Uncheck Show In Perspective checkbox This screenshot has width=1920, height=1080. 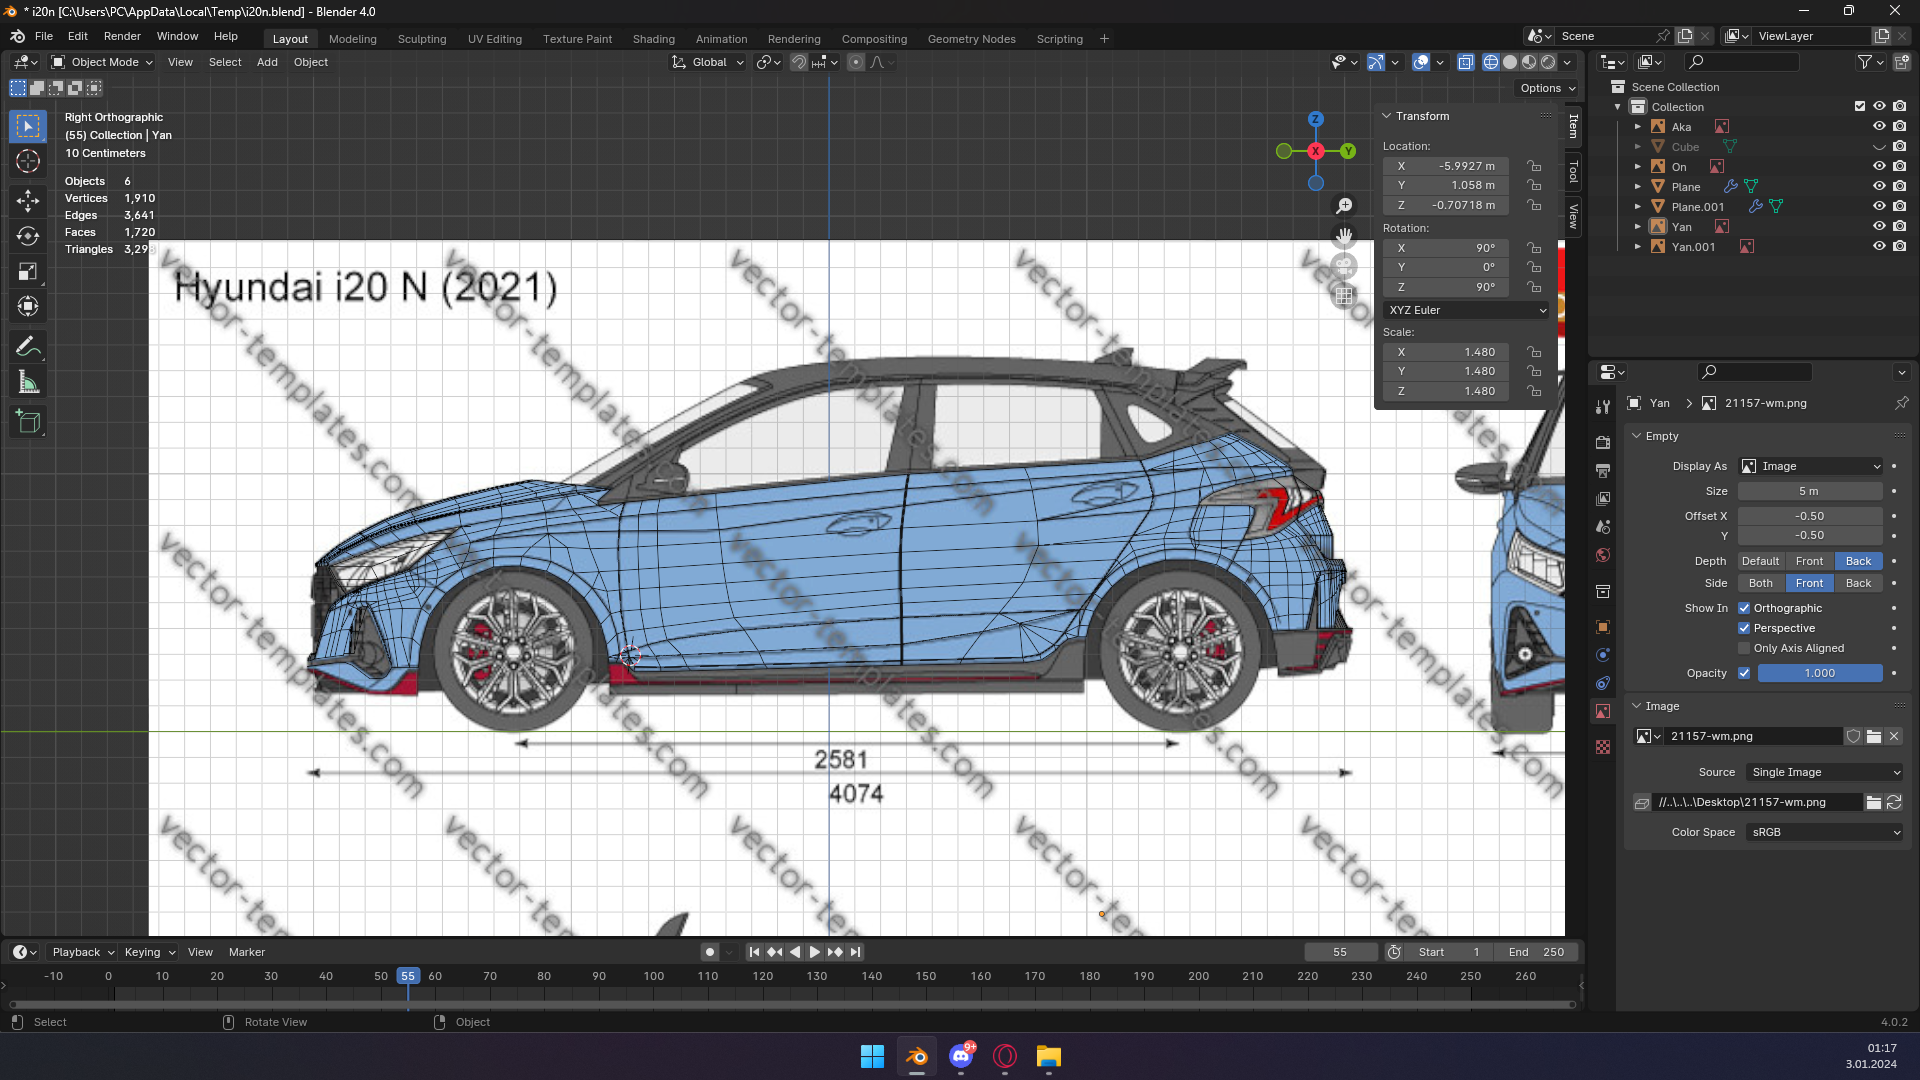pos(1744,628)
